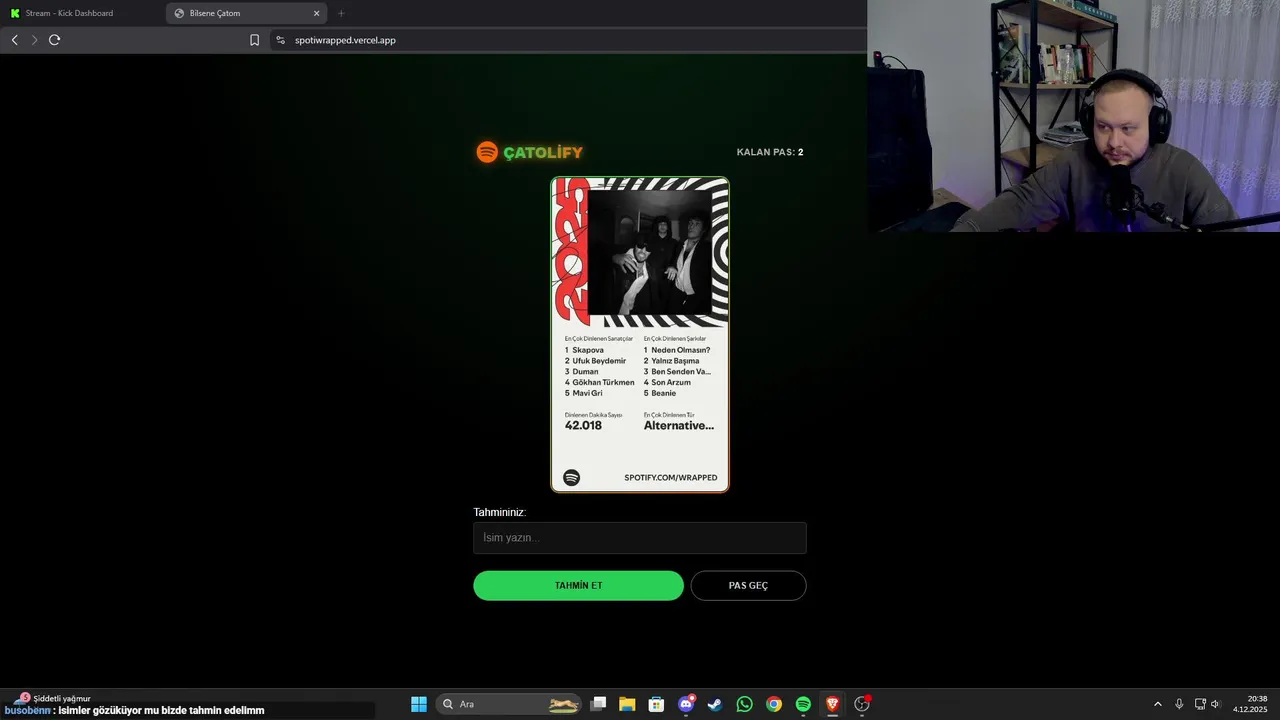This screenshot has width=1280, height=720.
Task: Click artist Ufuk Beydemir
Action: [599, 361]
